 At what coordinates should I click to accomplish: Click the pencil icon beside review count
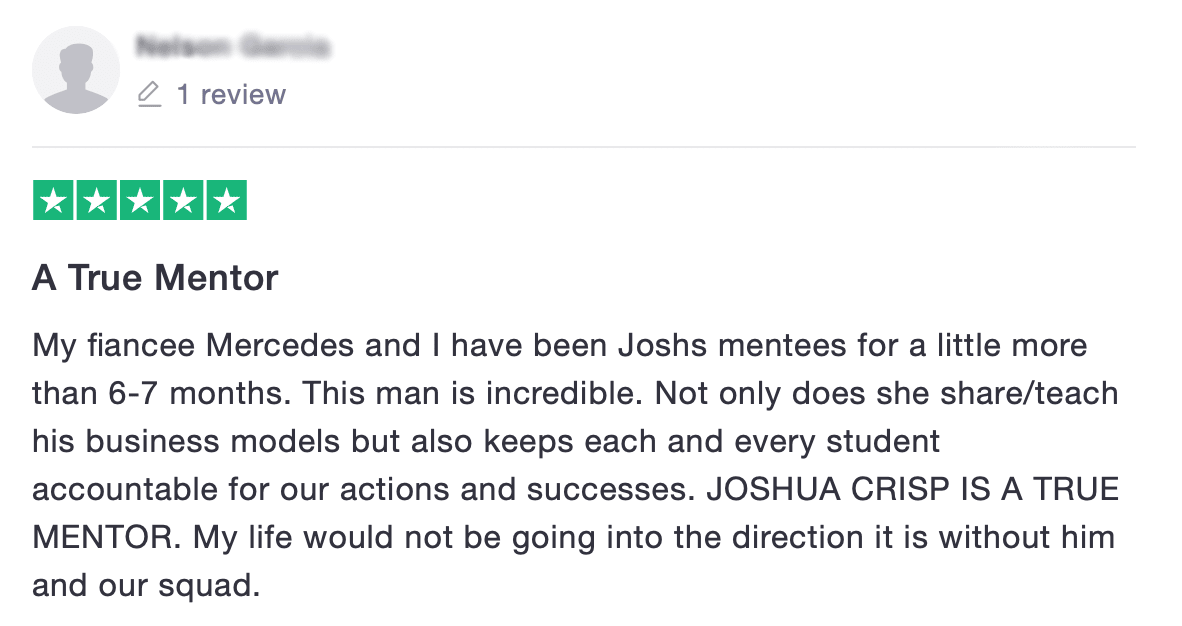click(149, 94)
